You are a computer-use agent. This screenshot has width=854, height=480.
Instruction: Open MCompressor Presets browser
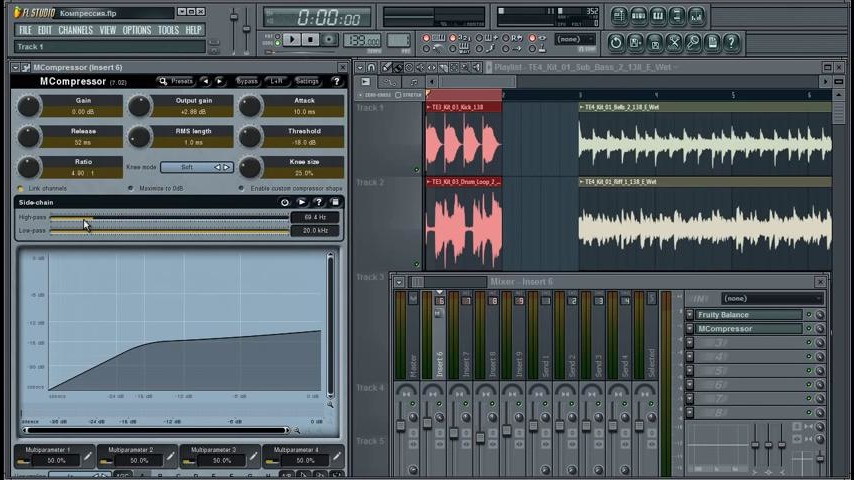175,81
